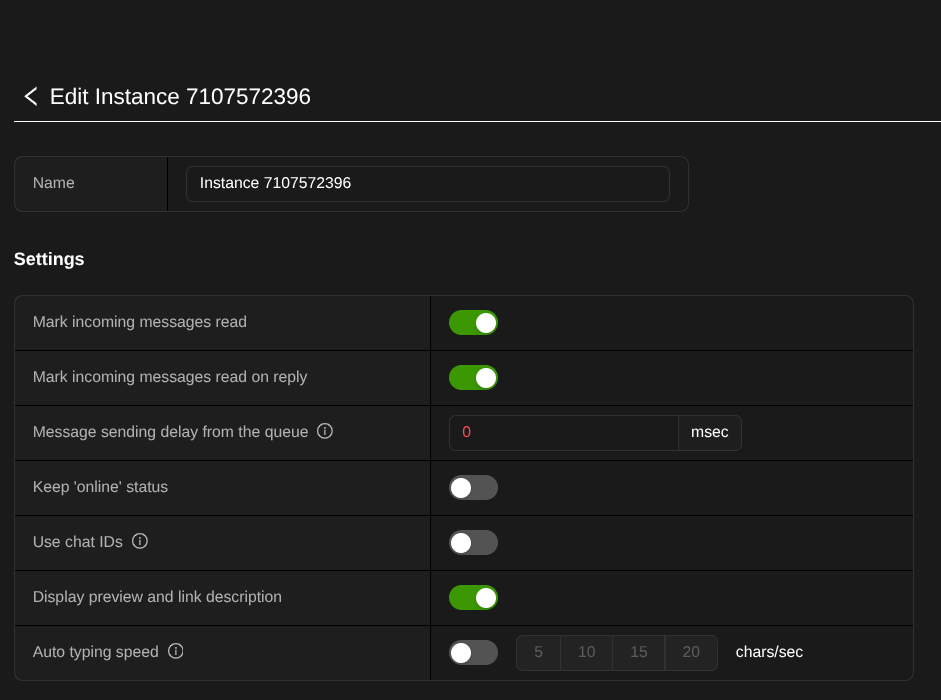Show info tooltip for Use chat IDs
The height and width of the screenshot is (700, 941).
click(140, 541)
